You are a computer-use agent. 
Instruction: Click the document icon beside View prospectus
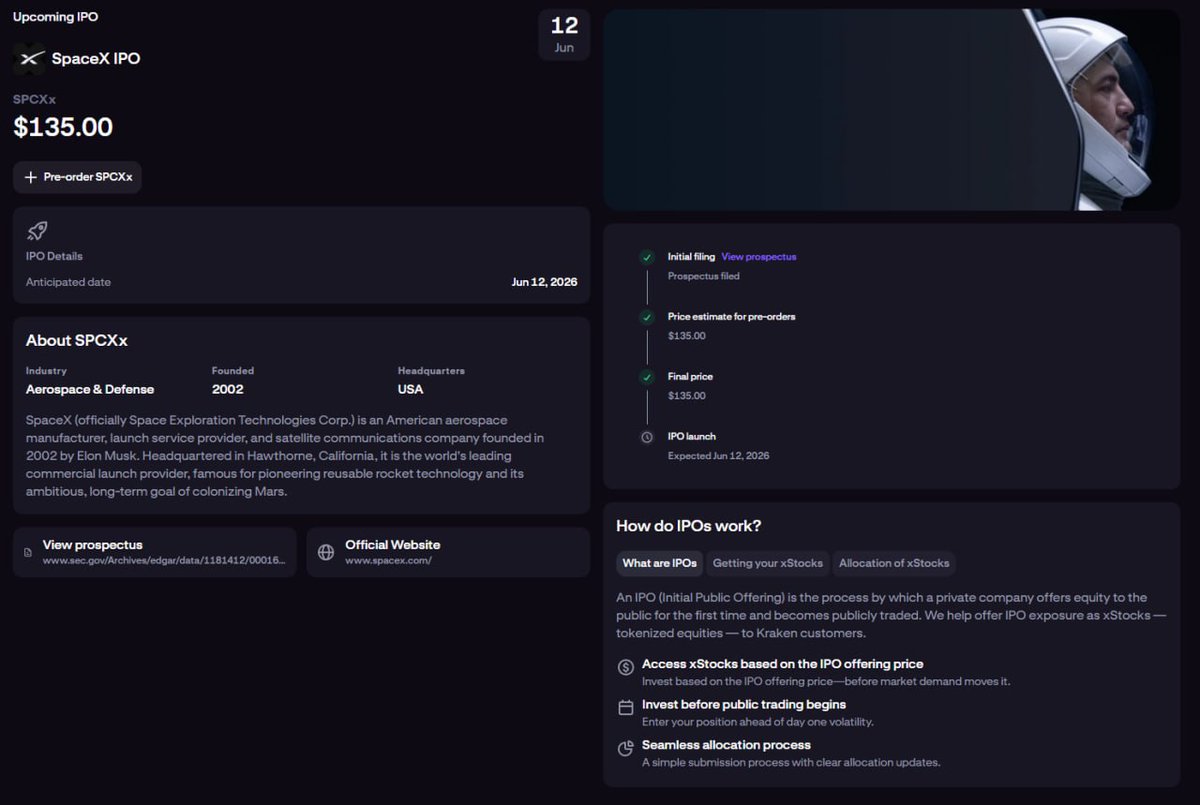26,553
